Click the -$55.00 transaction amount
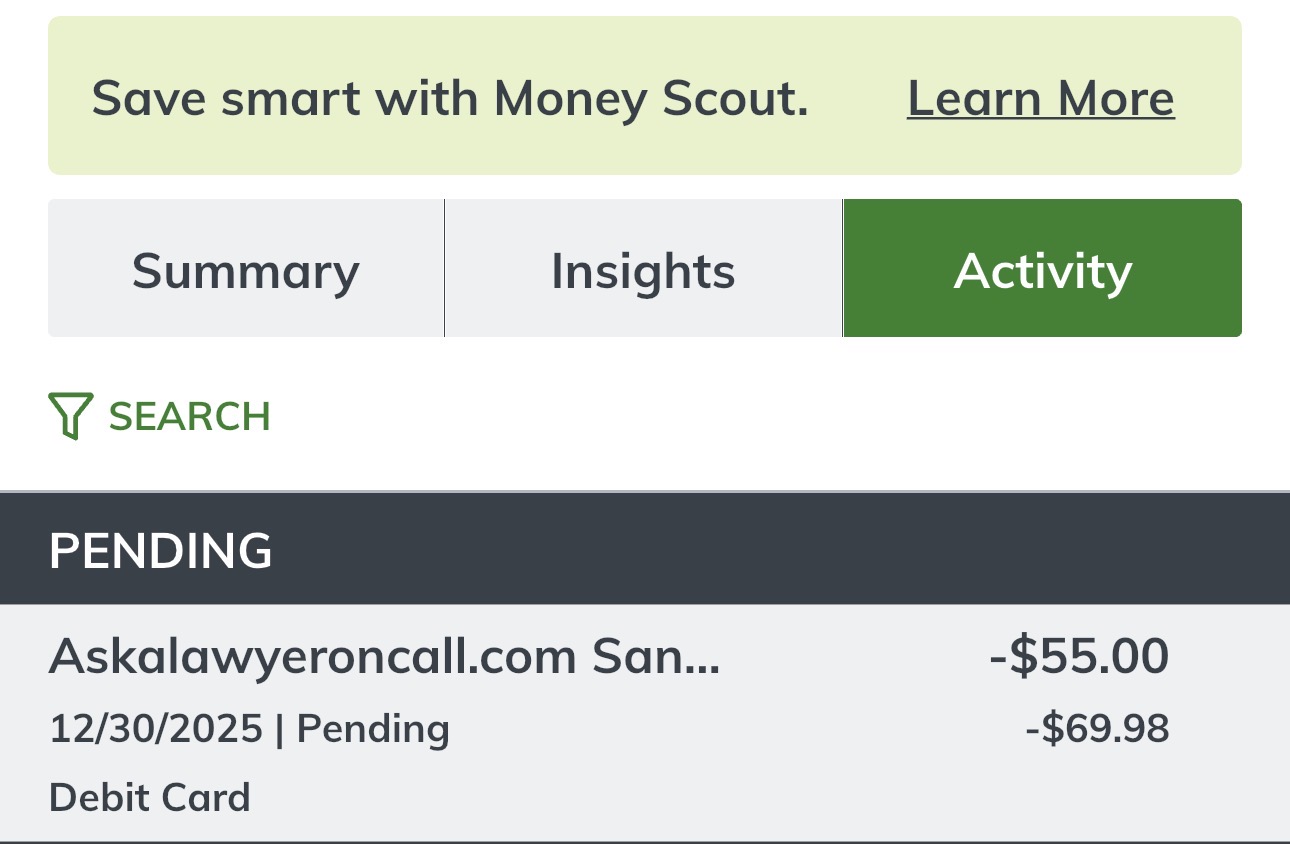 [x=1078, y=657]
